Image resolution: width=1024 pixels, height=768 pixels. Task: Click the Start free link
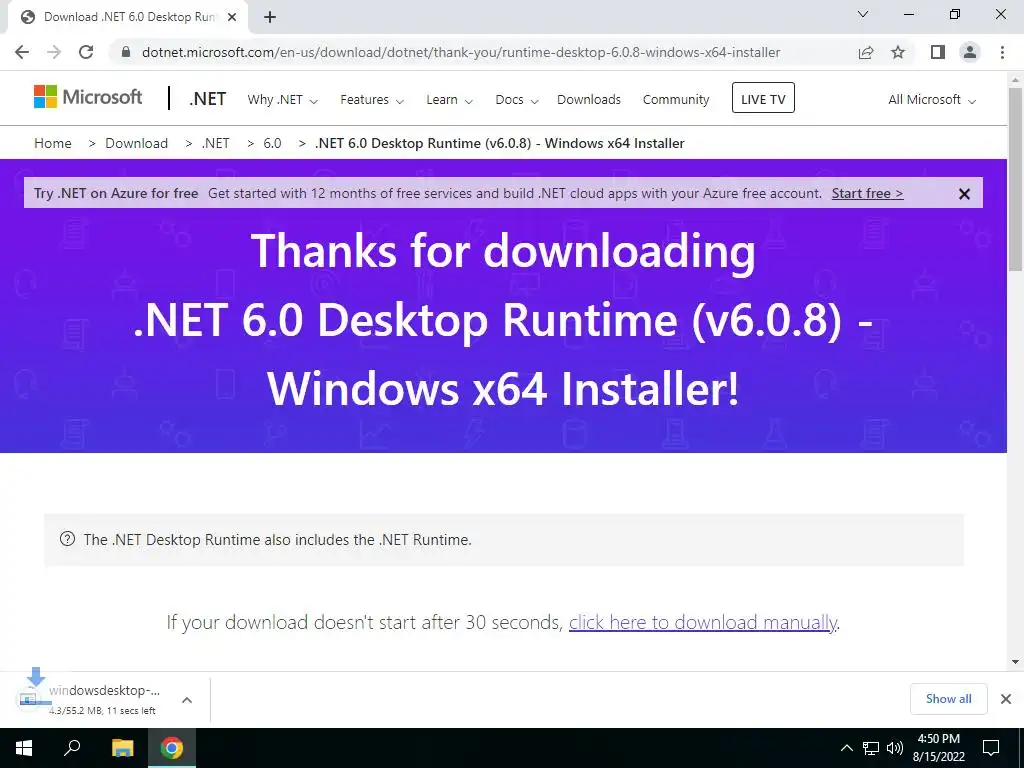(x=867, y=193)
